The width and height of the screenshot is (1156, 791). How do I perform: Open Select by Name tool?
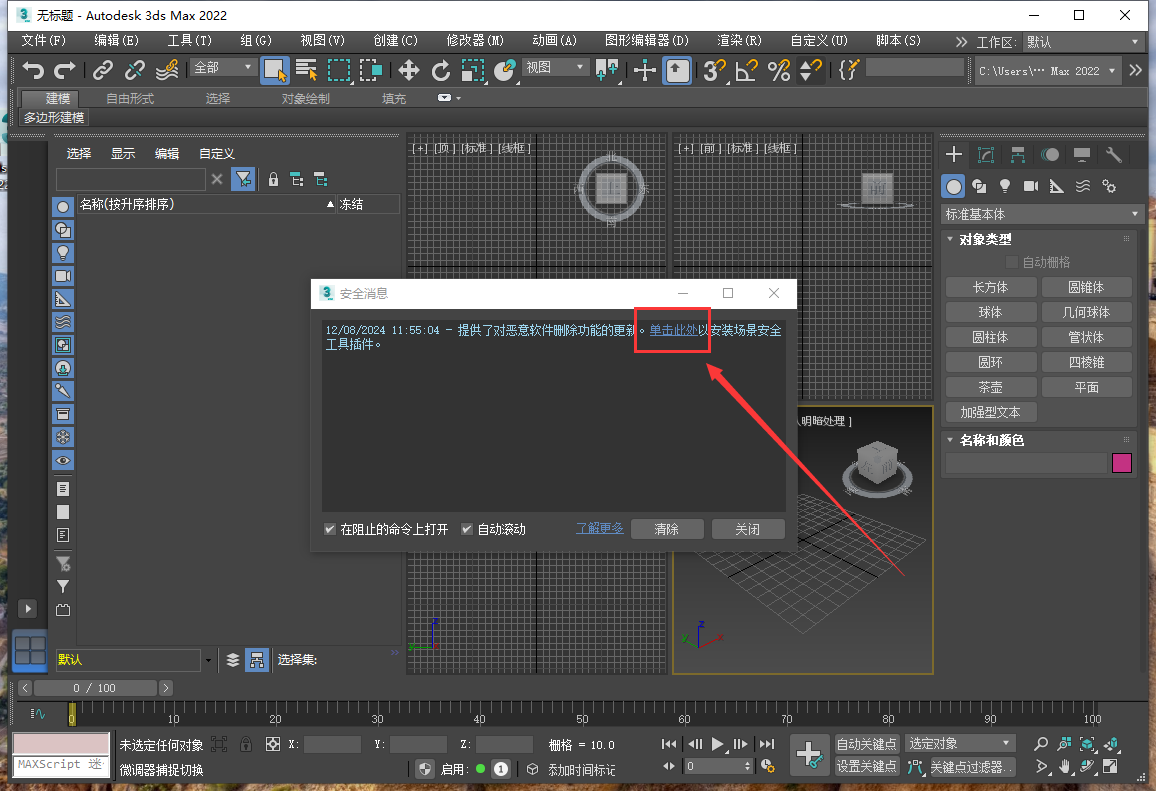coord(306,71)
